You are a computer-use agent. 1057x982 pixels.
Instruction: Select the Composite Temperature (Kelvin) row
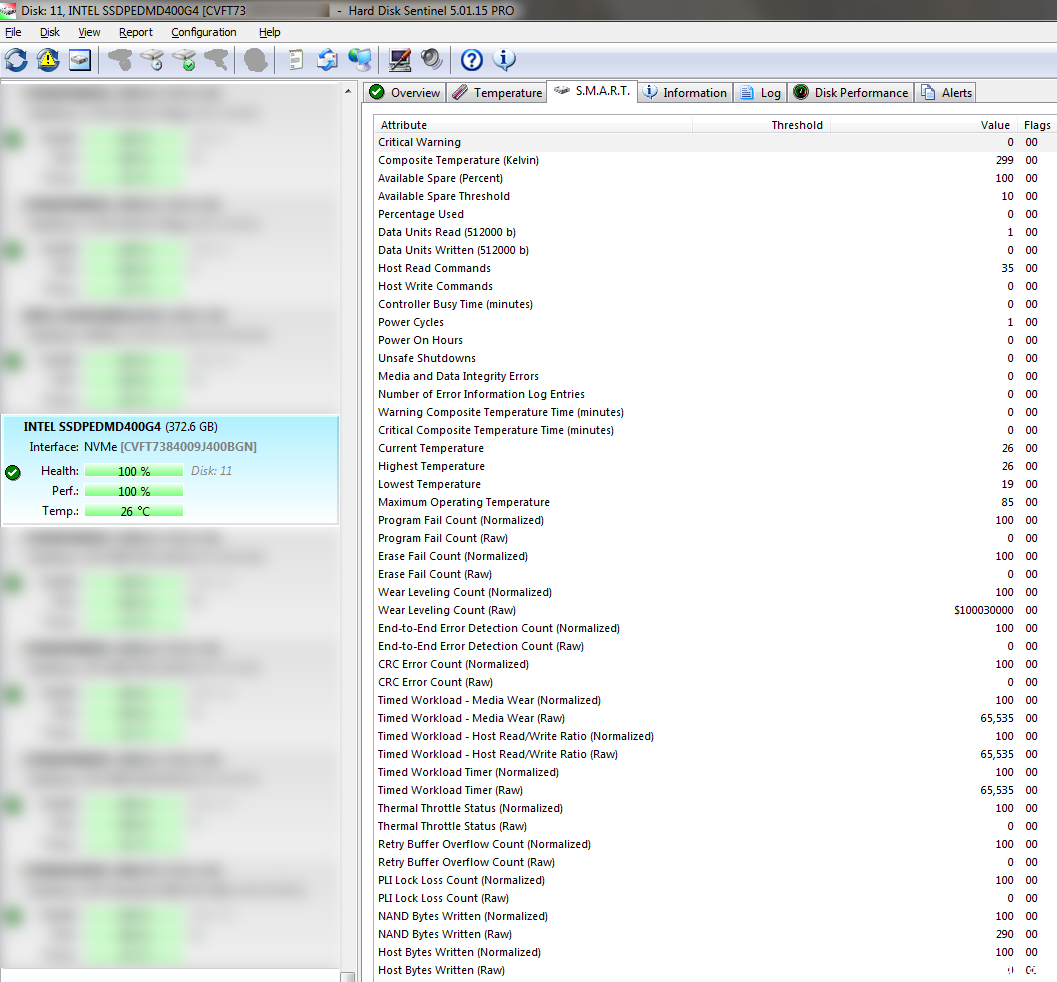(715, 160)
